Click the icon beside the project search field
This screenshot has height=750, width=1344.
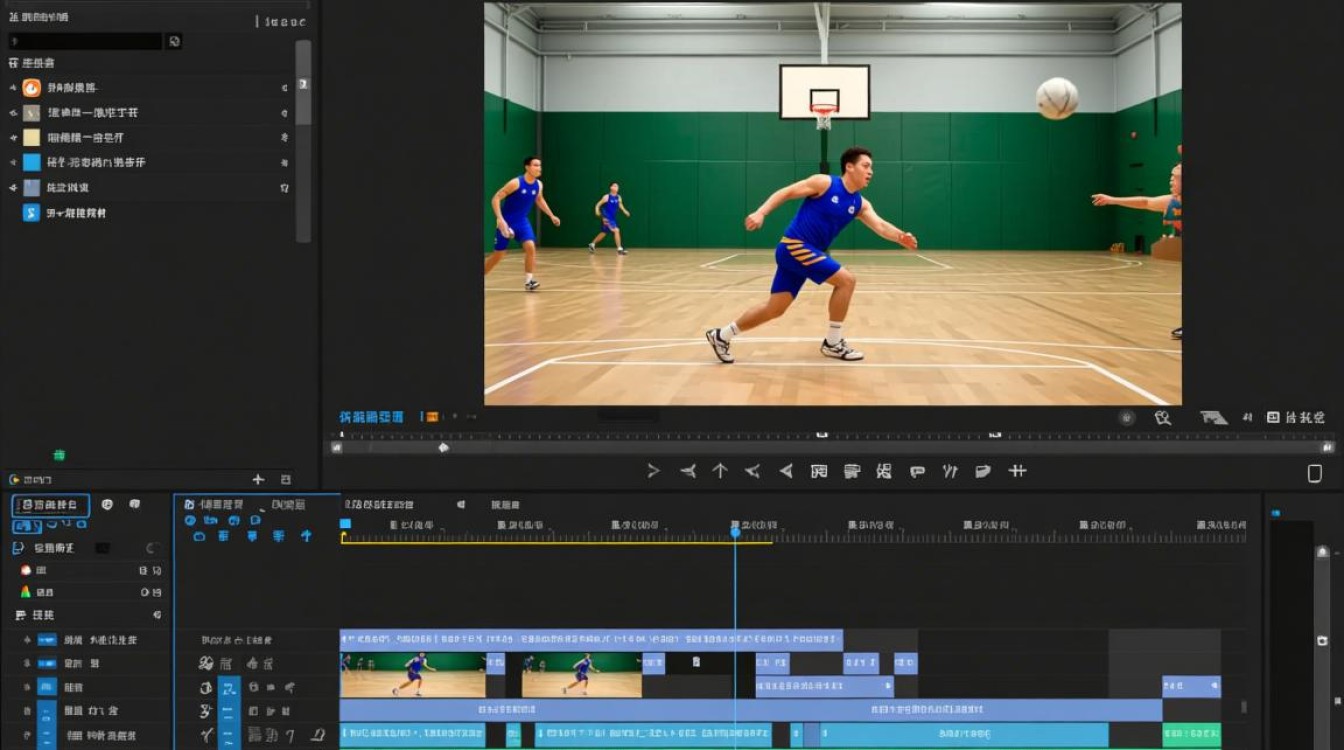[x=175, y=41]
